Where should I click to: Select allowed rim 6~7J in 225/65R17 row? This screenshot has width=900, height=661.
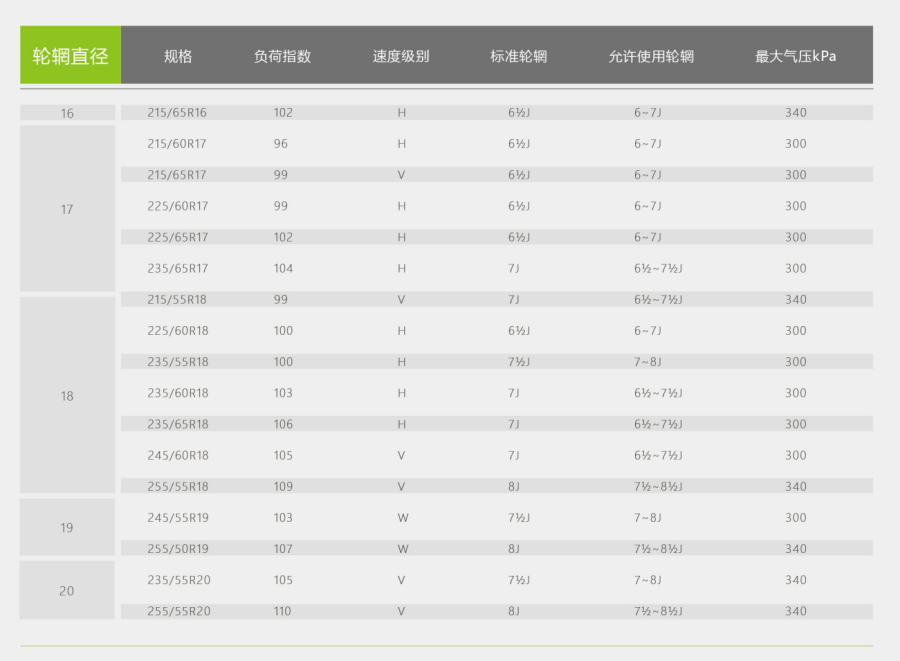pos(647,237)
